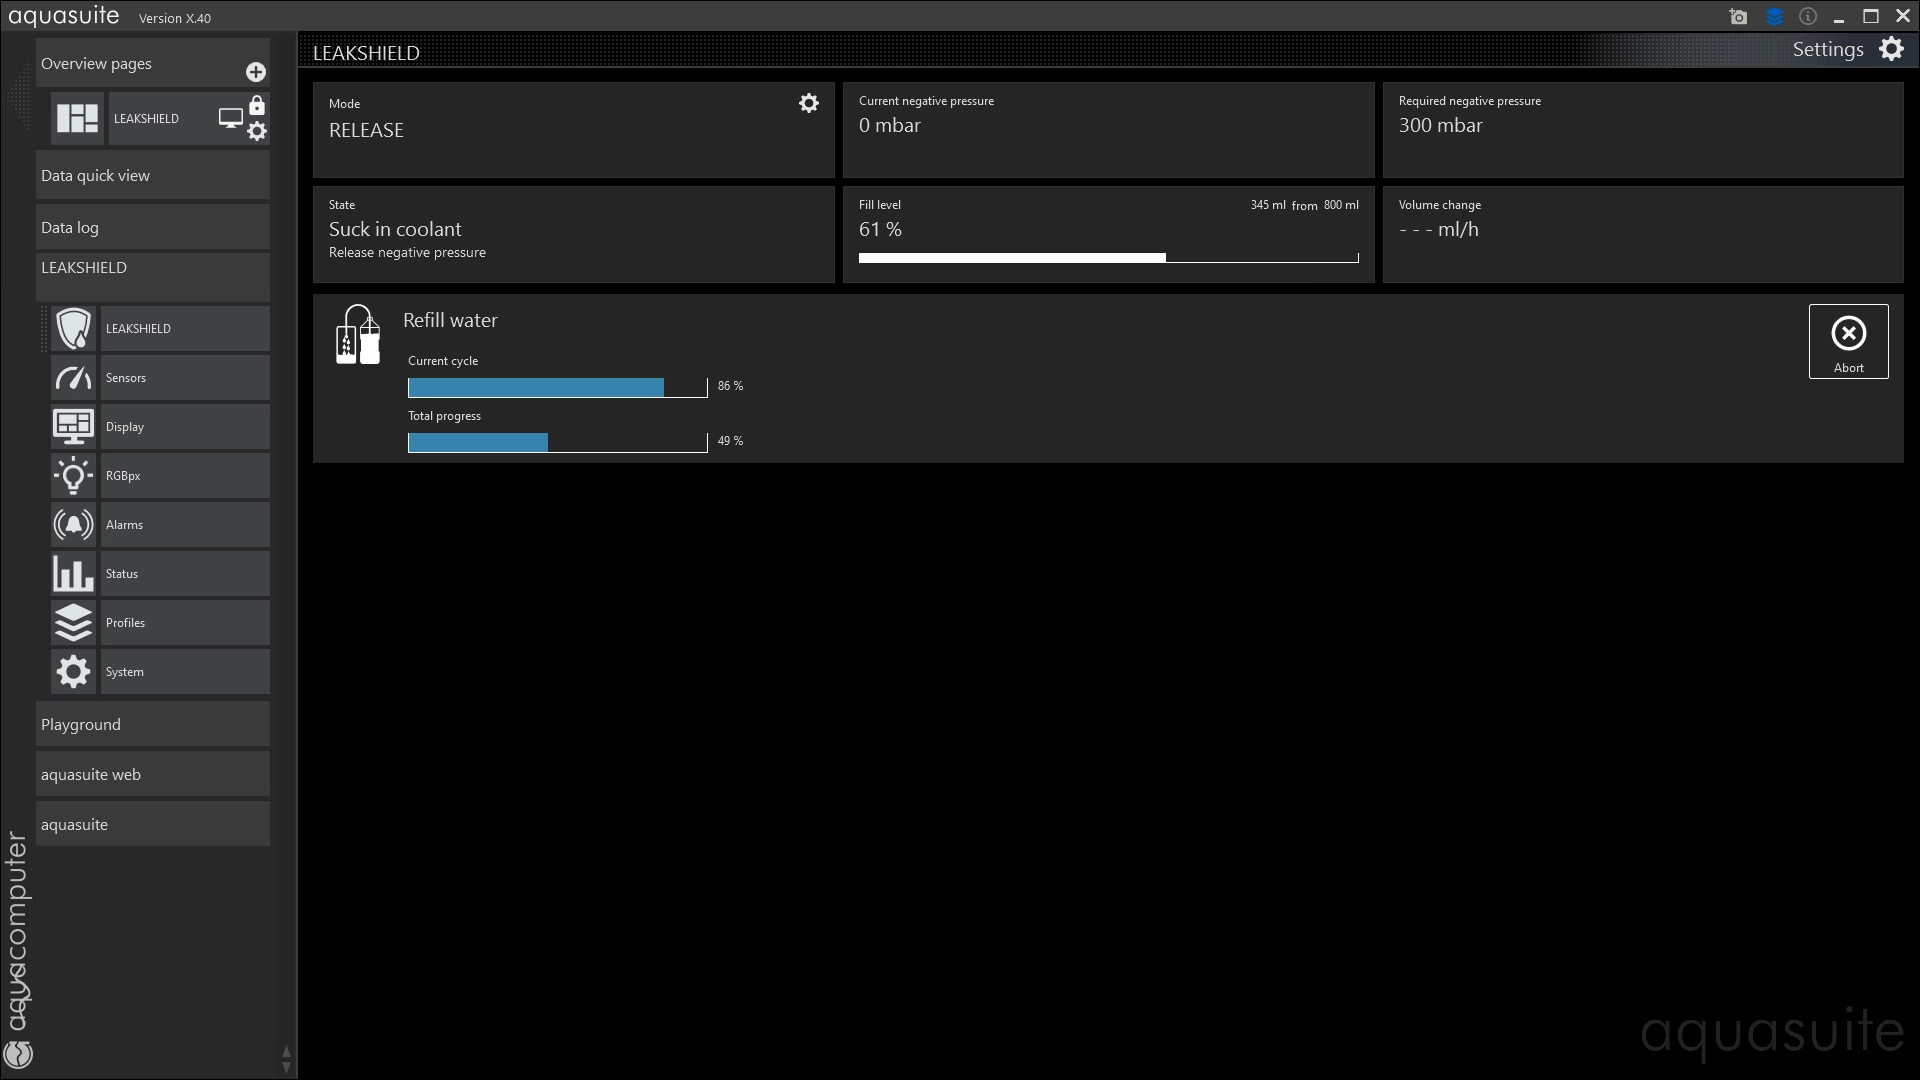This screenshot has width=1920, height=1080.
Task: Click the Refill water heading
Action: (x=450, y=320)
